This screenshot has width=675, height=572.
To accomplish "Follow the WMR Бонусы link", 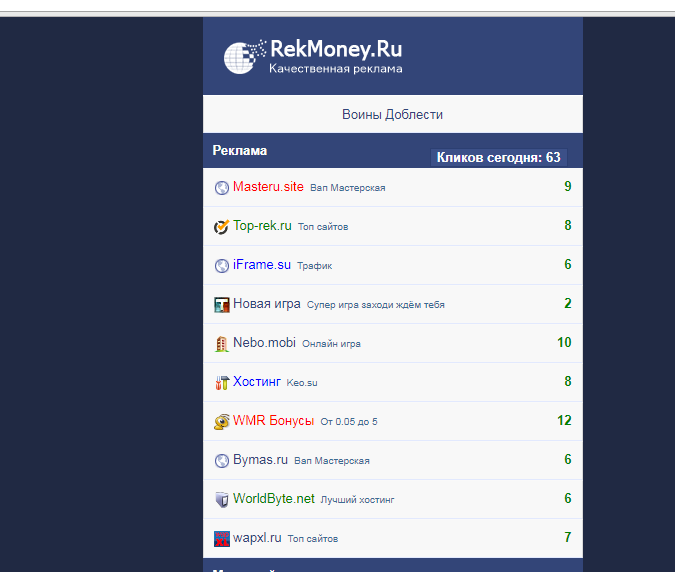I will pyautogui.click(x=273, y=421).
